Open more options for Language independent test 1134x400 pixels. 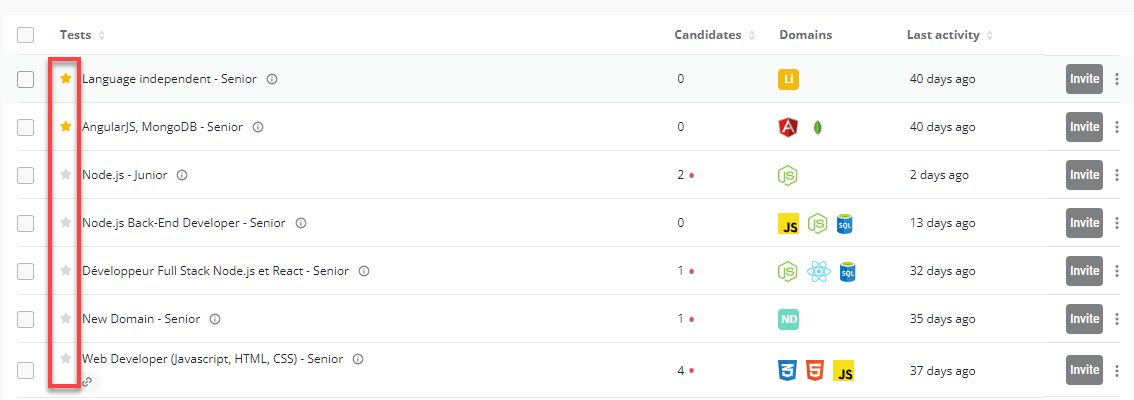click(1117, 79)
